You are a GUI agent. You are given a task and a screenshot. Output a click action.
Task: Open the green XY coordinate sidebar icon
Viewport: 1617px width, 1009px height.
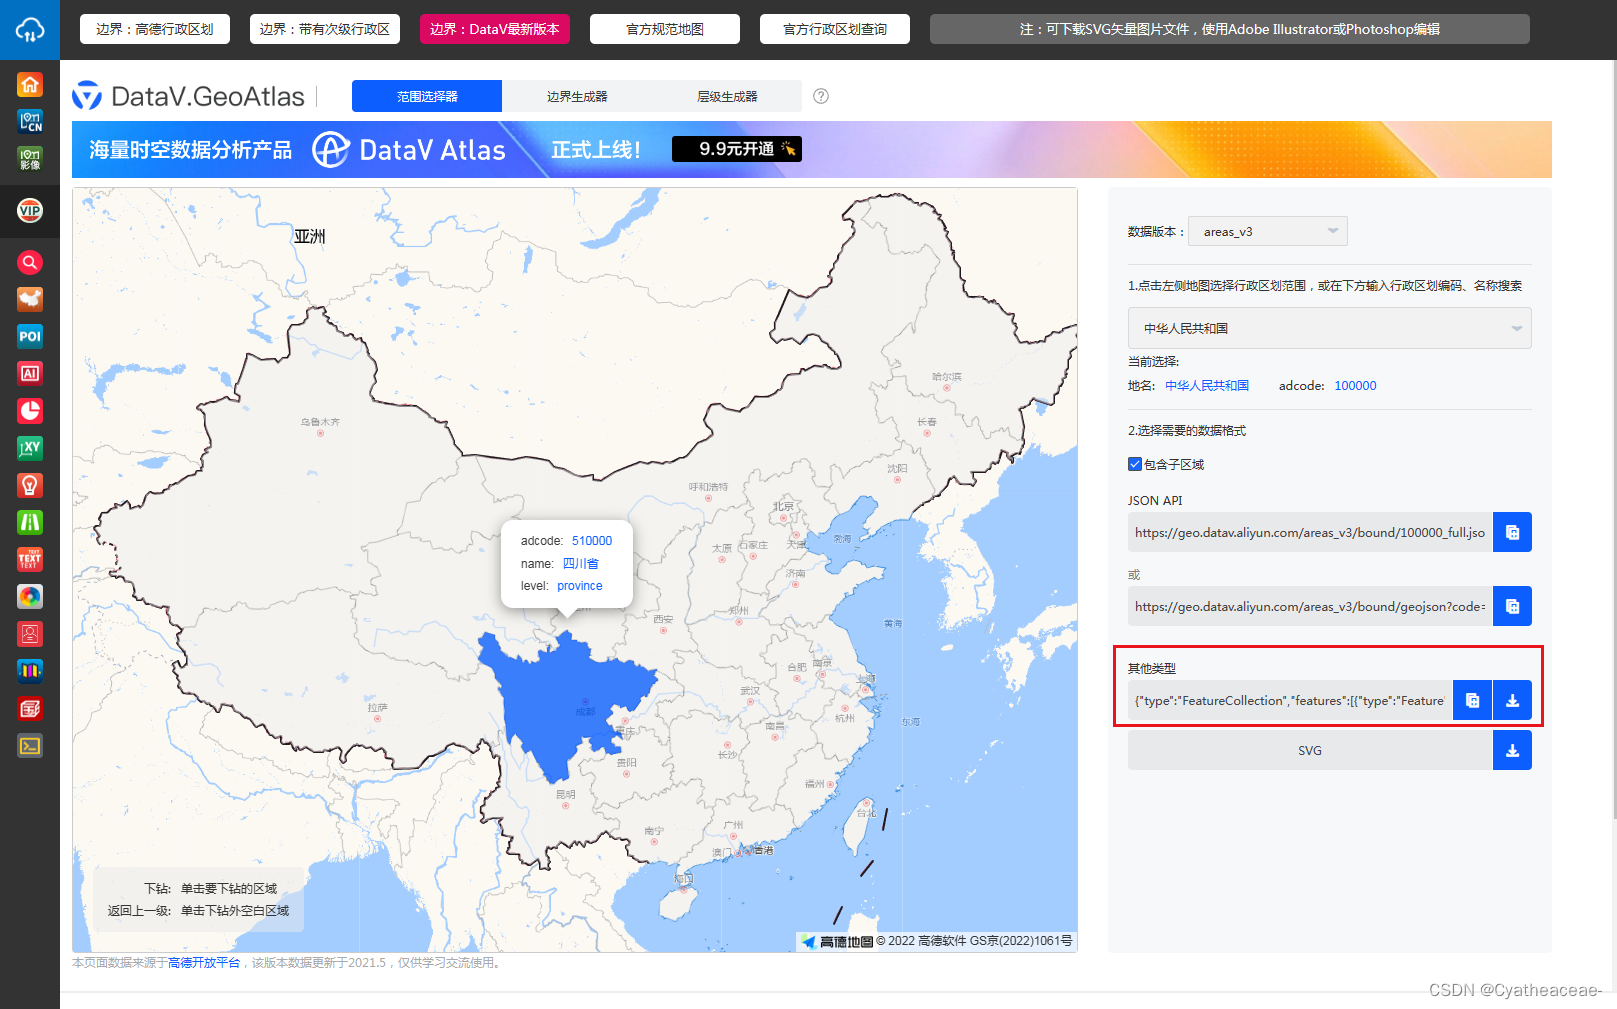30,448
